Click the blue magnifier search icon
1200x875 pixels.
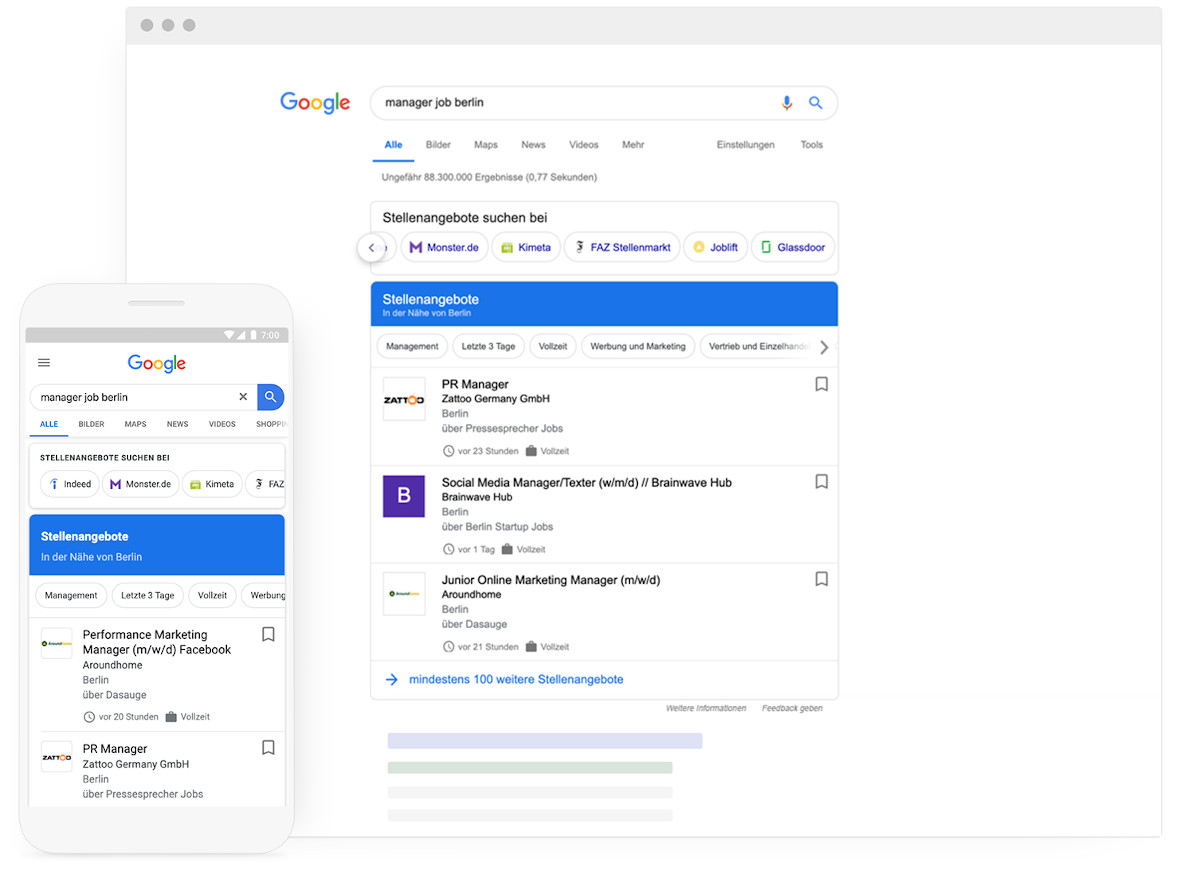(x=815, y=103)
